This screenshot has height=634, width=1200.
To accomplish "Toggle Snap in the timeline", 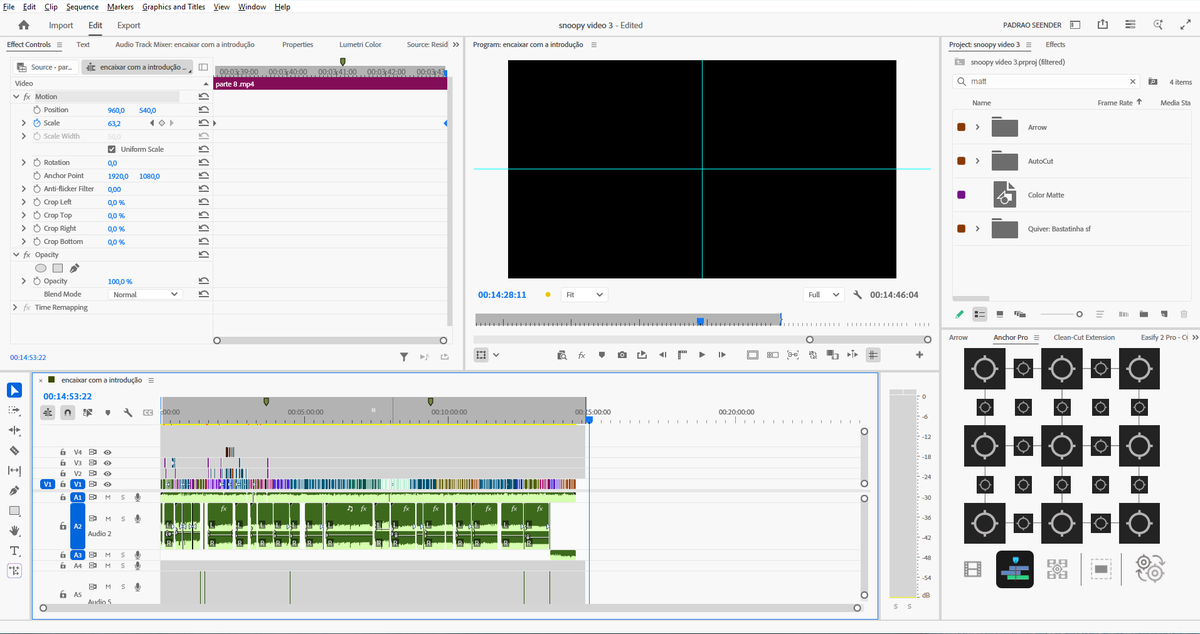I will pos(67,412).
